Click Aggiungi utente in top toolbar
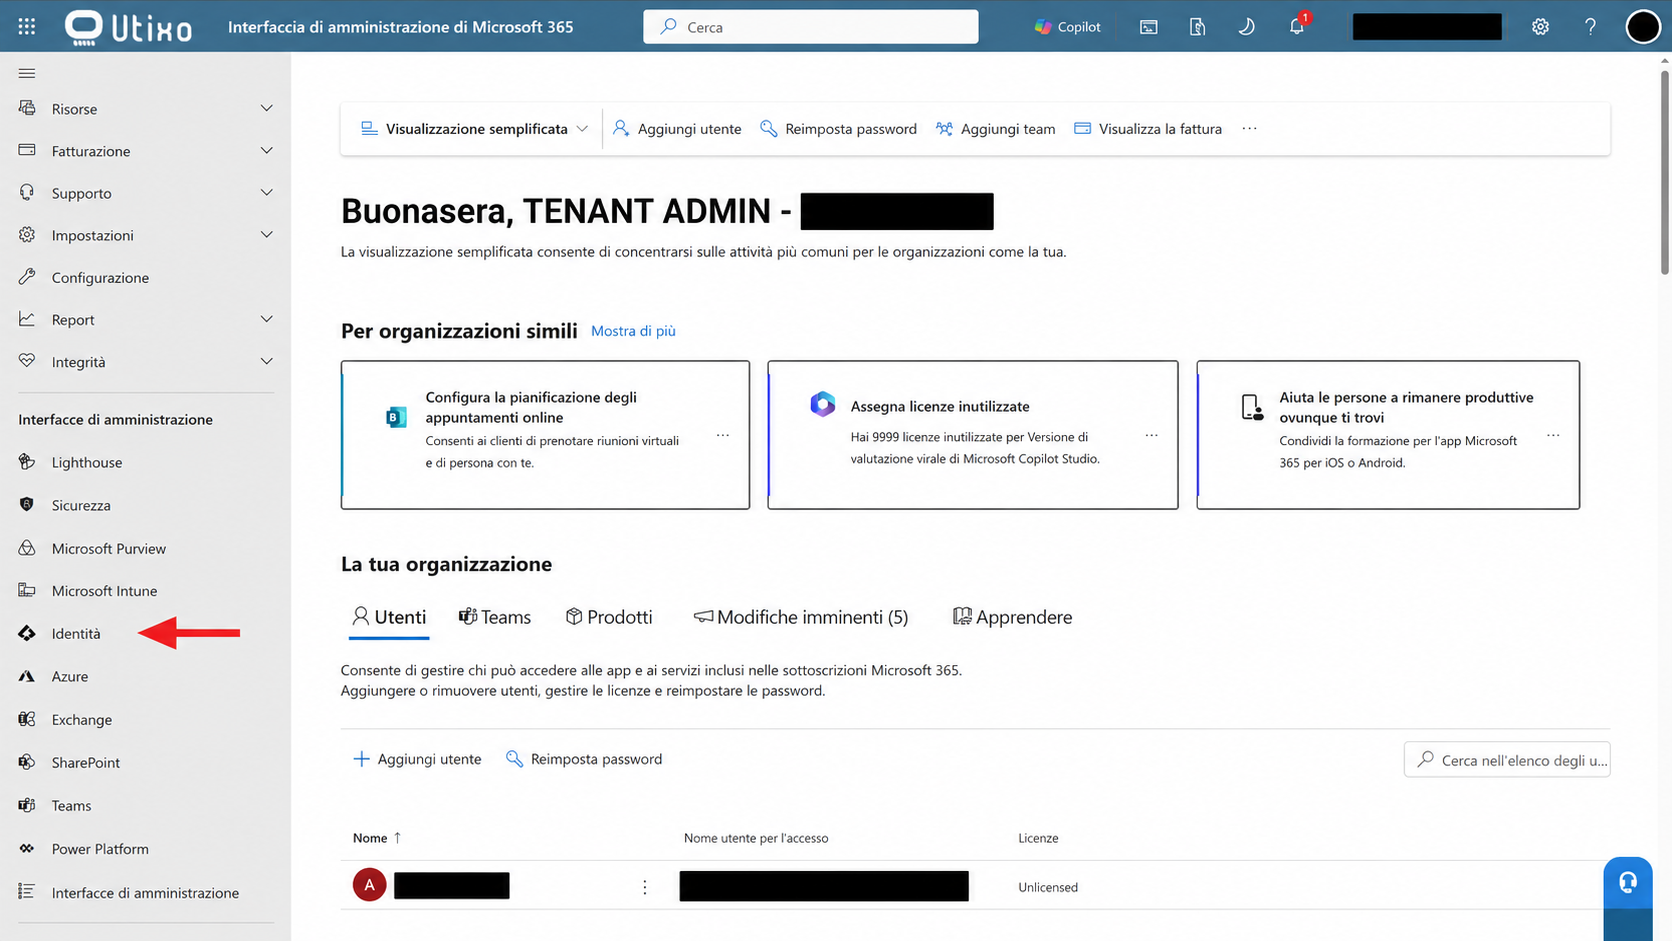1672x941 pixels. [x=677, y=129]
